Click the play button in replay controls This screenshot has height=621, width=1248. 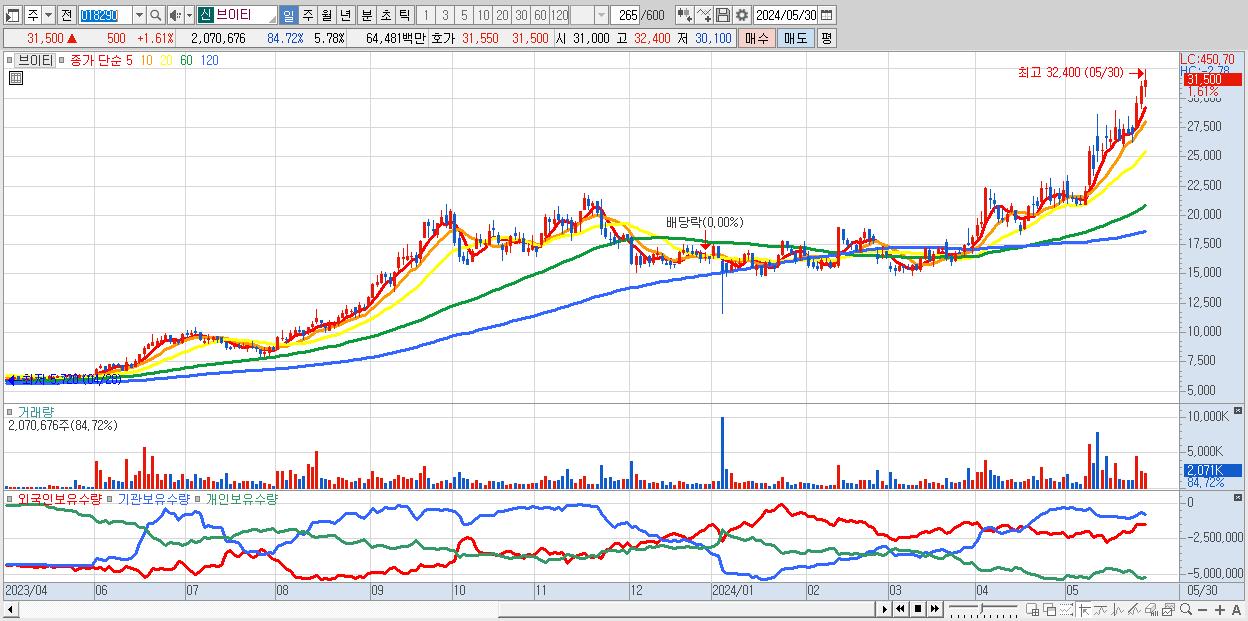point(885,609)
